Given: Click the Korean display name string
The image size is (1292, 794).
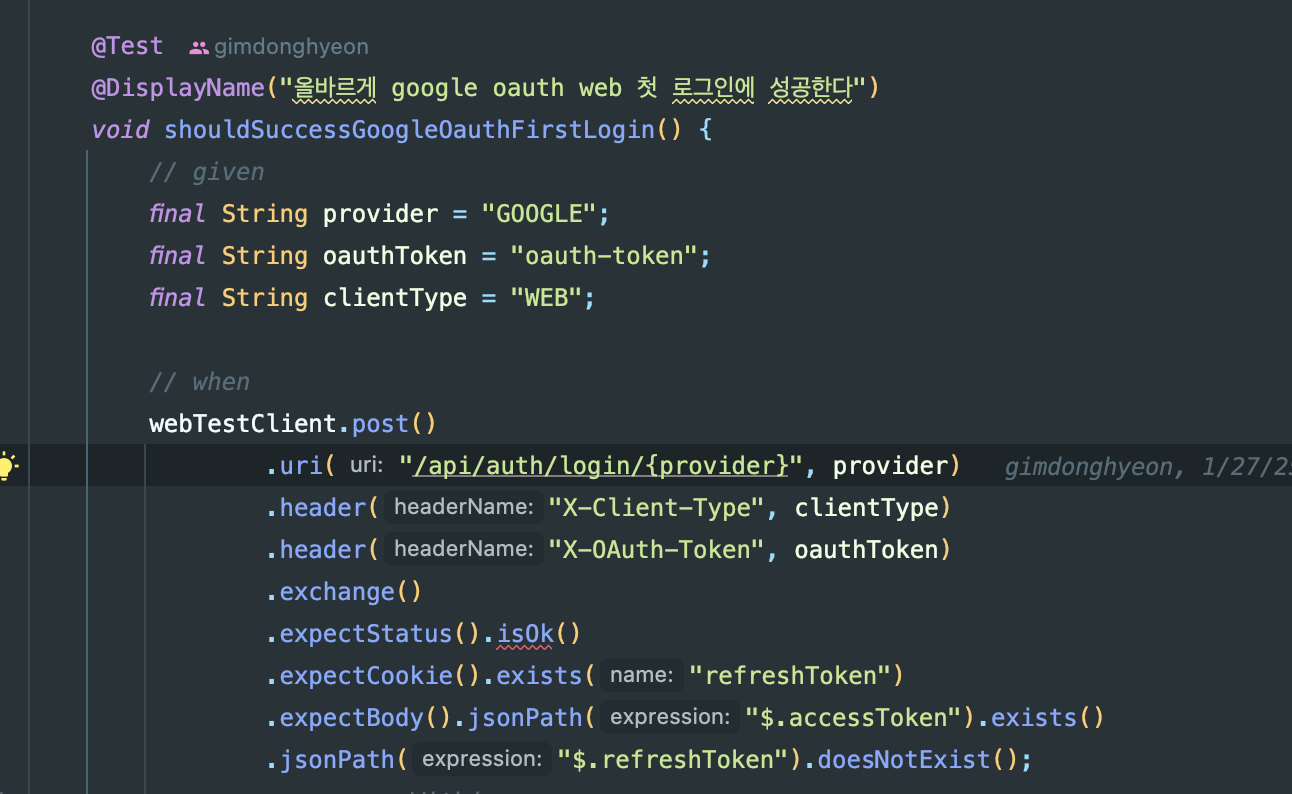Looking at the screenshot, I should tap(572, 88).
